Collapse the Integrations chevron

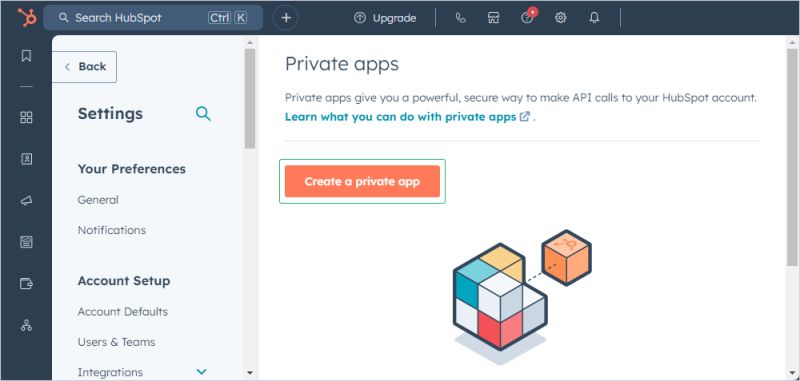(x=202, y=372)
